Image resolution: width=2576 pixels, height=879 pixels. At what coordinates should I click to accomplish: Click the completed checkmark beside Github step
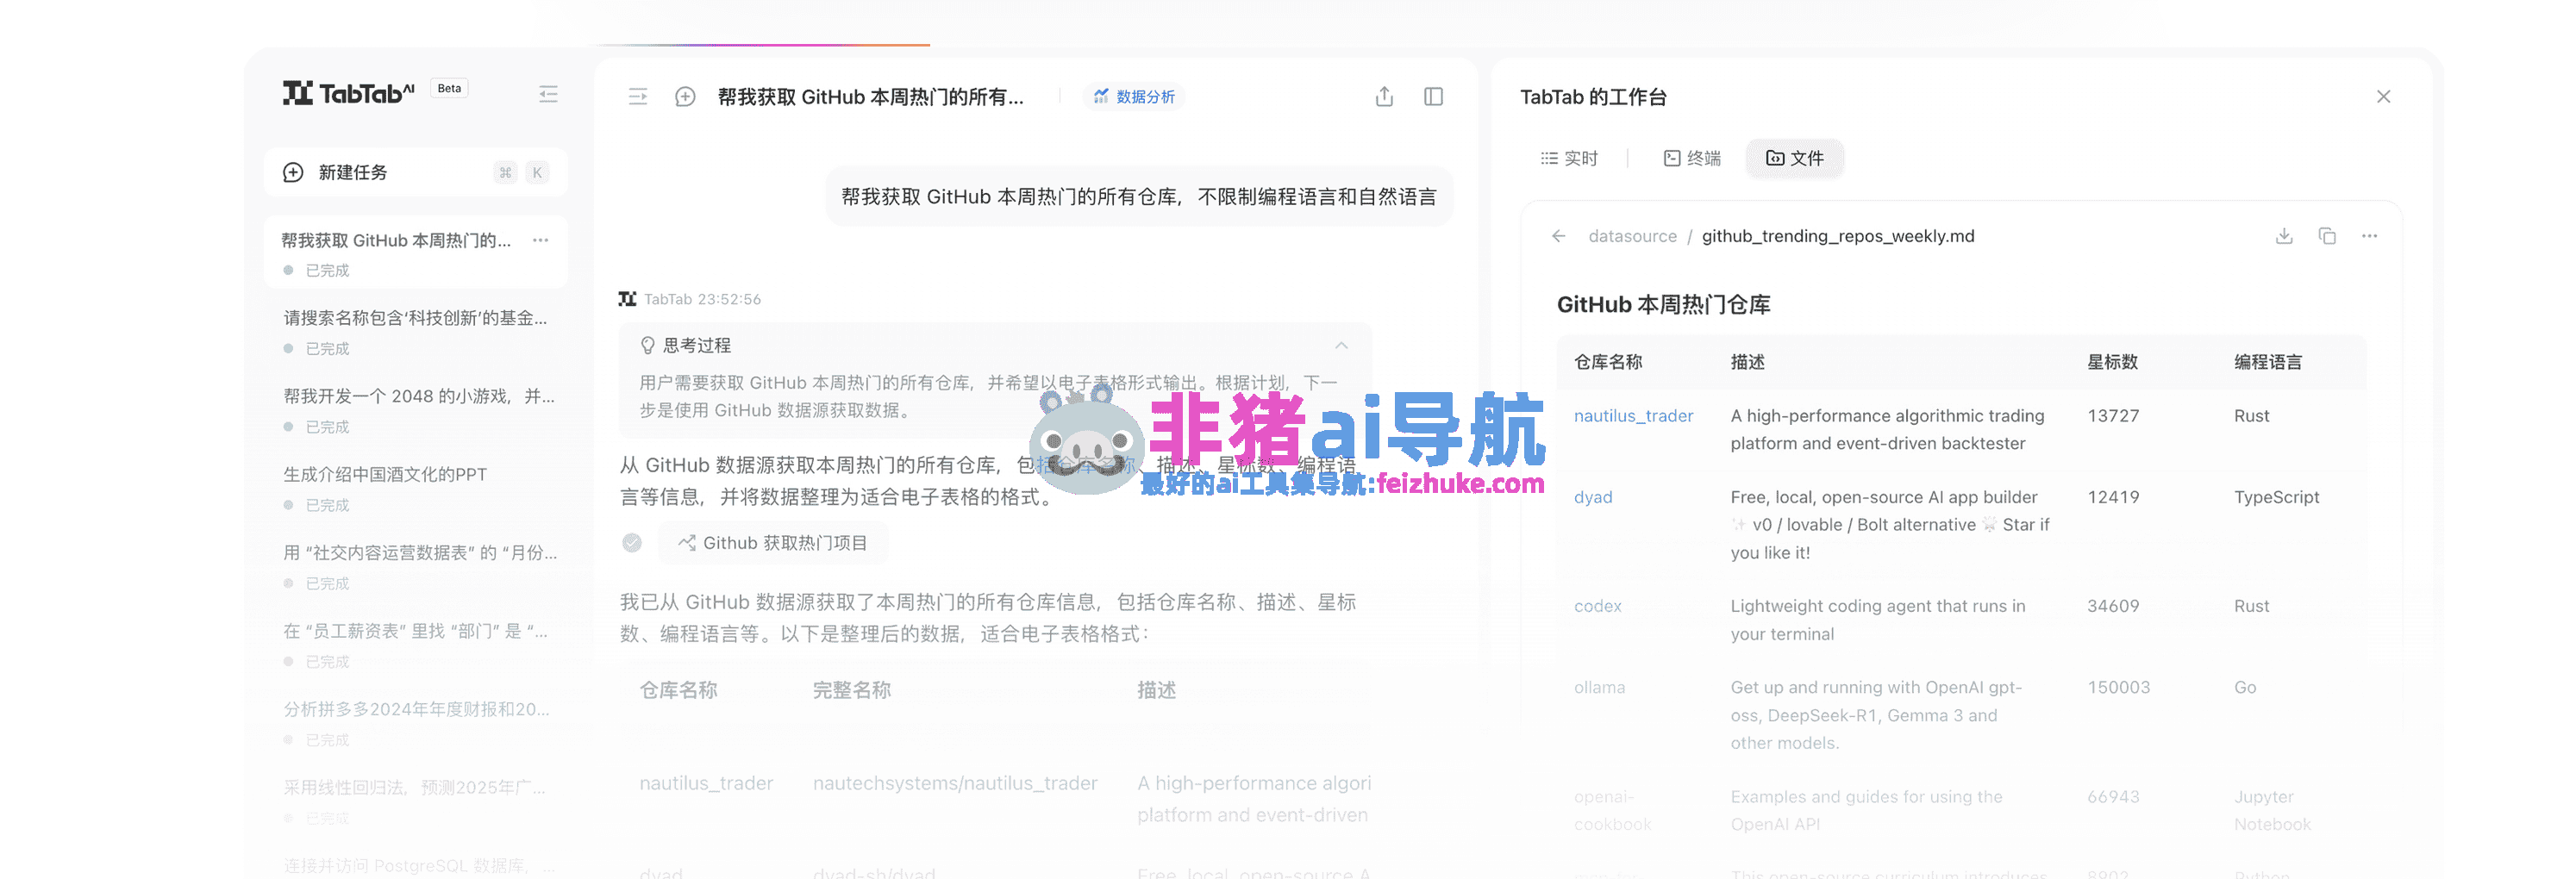632,543
